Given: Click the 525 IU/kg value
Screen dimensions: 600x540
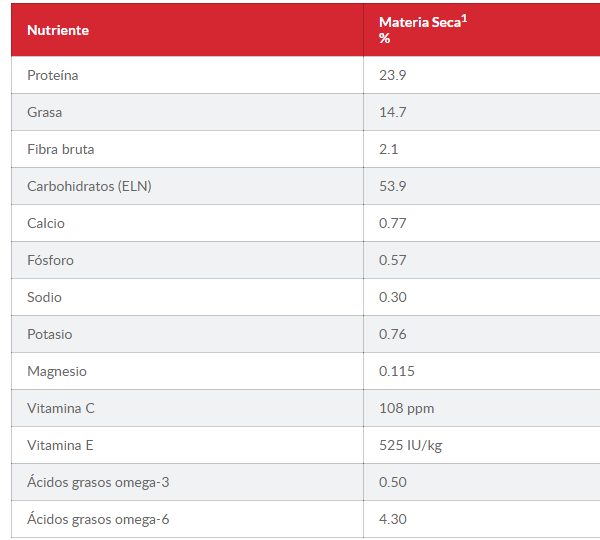Looking at the screenshot, I should 410,445.
